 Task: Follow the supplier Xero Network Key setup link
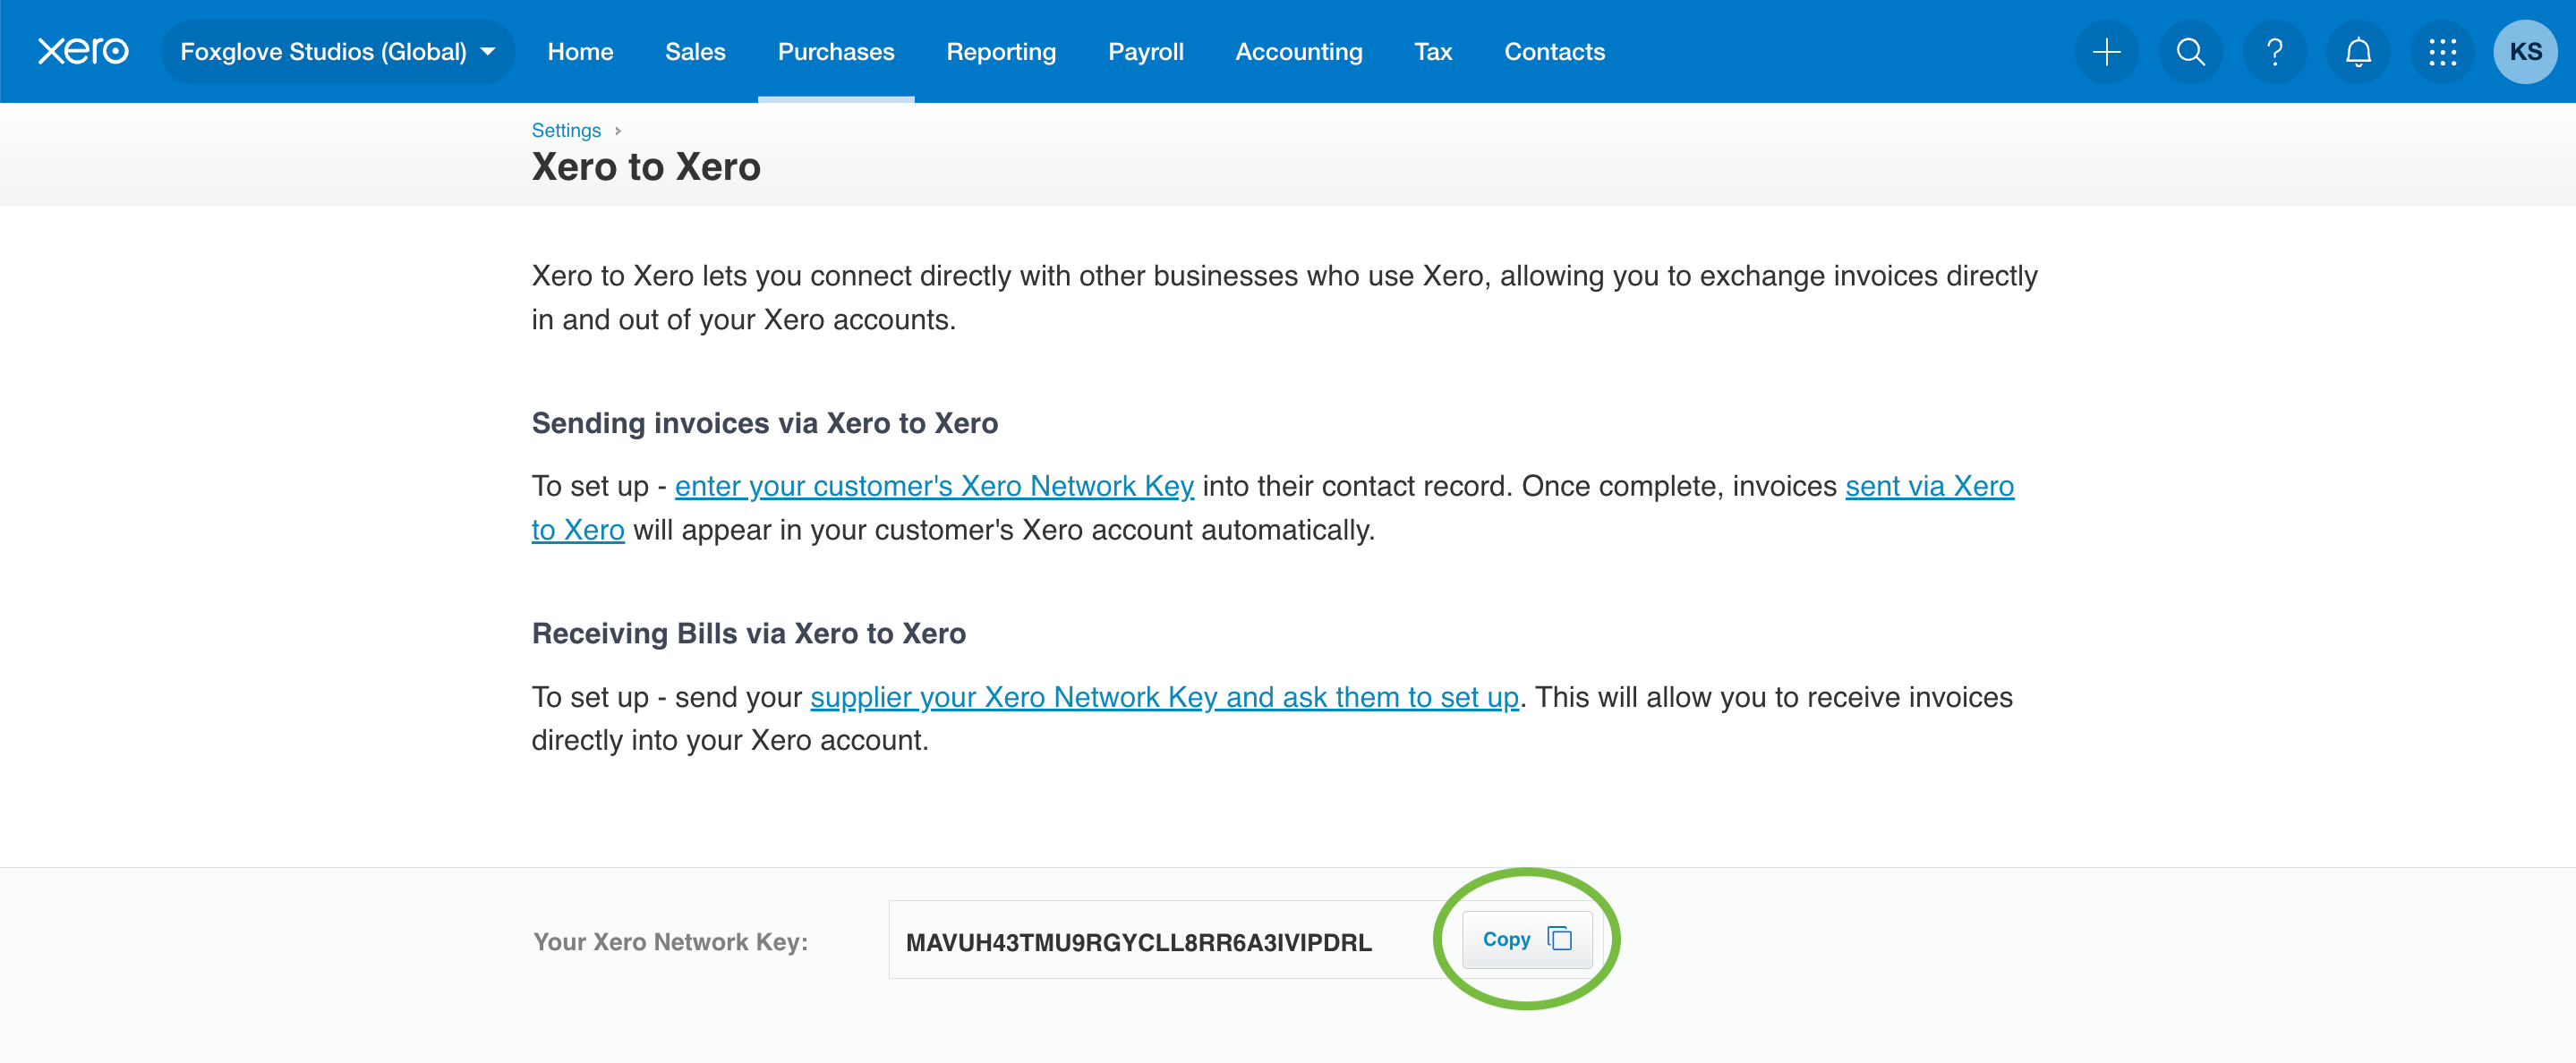pyautogui.click(x=1163, y=697)
